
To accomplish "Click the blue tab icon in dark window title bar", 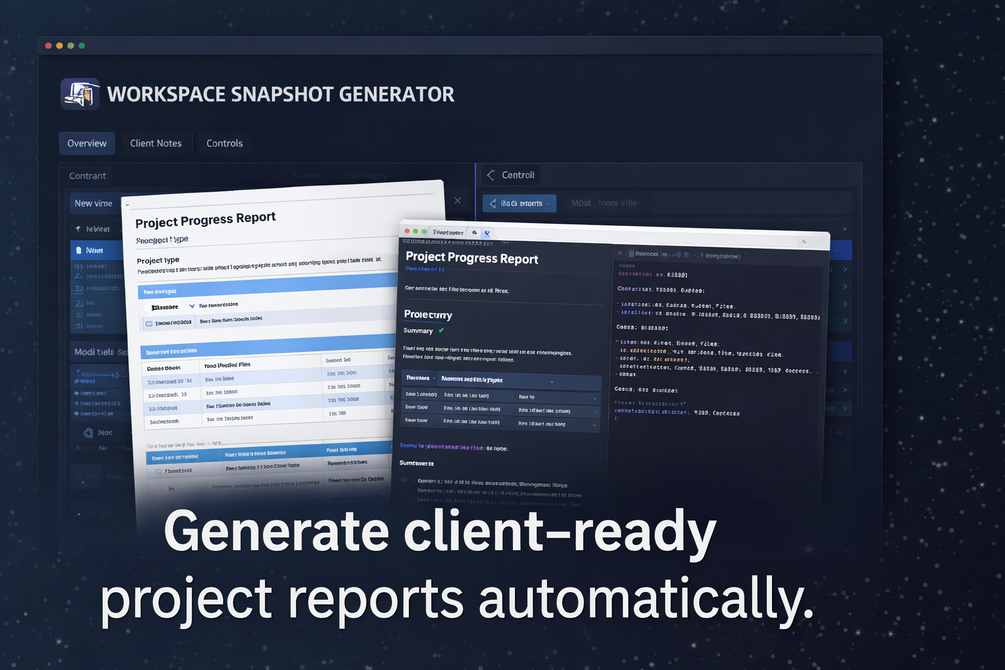I will coord(487,233).
